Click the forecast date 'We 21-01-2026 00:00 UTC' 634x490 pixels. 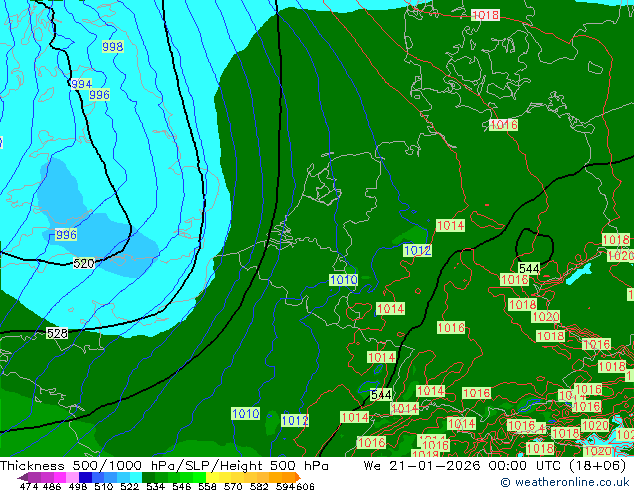pos(463,466)
